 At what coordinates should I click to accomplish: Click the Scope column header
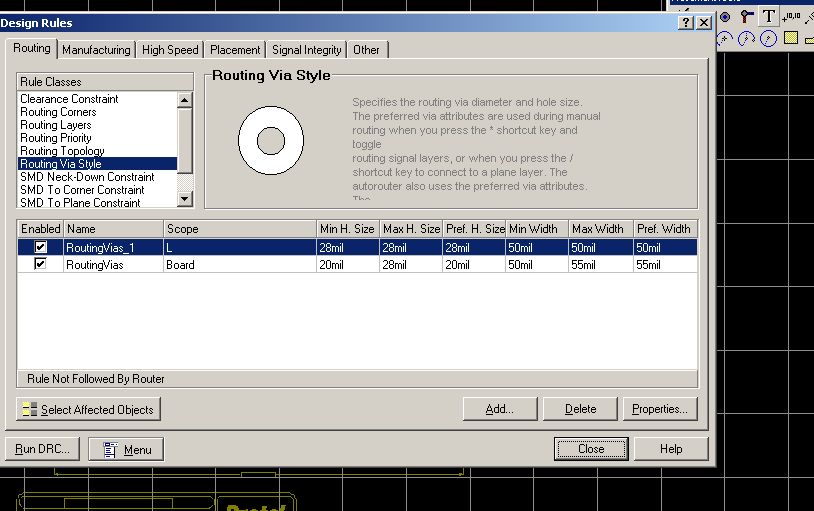(240, 228)
